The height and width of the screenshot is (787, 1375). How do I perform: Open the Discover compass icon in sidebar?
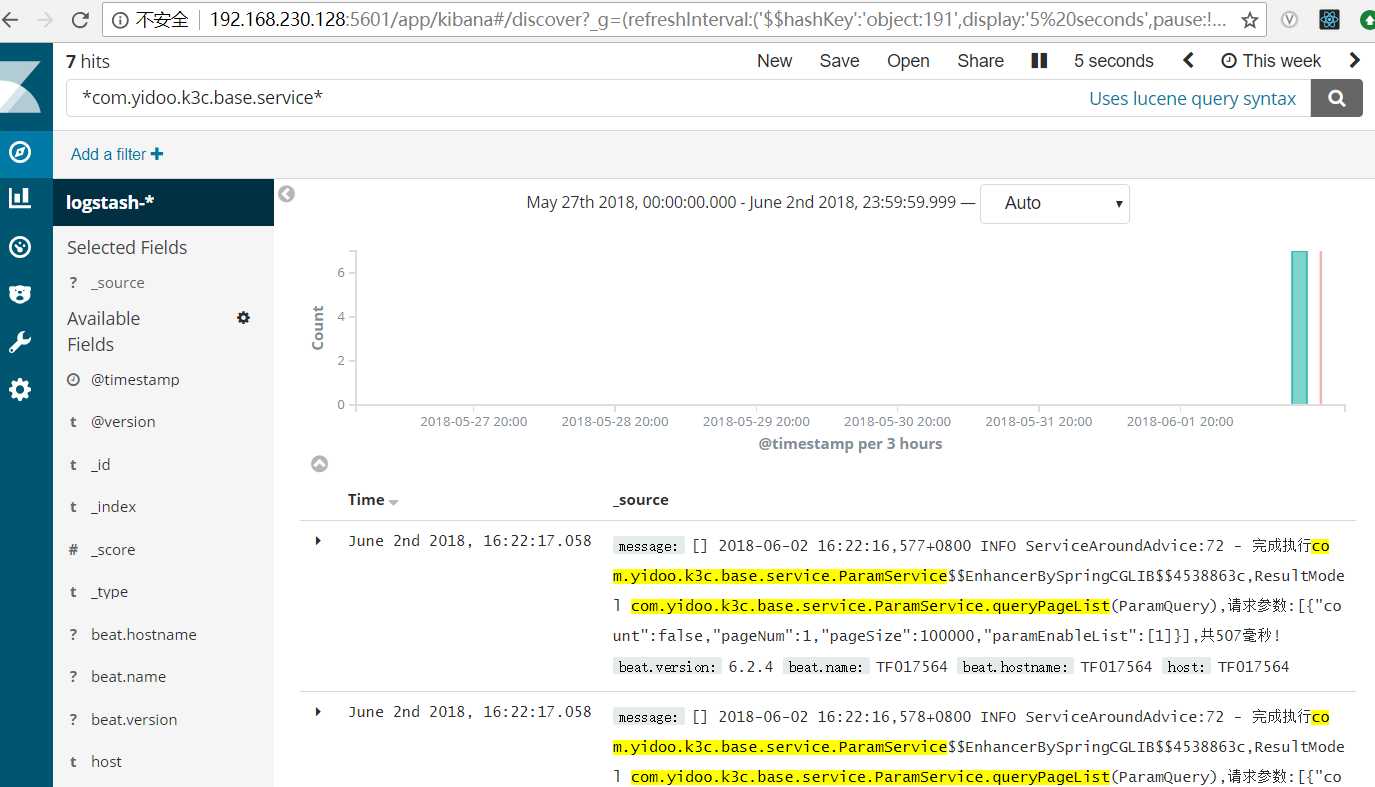[20, 152]
